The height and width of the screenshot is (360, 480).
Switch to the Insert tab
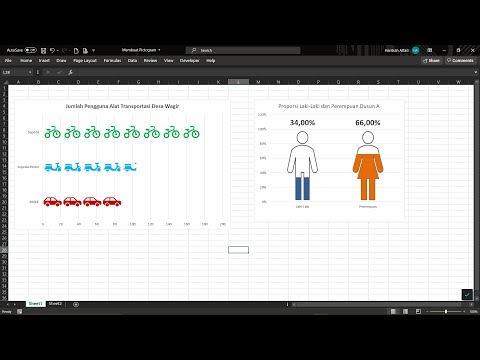tap(44, 60)
